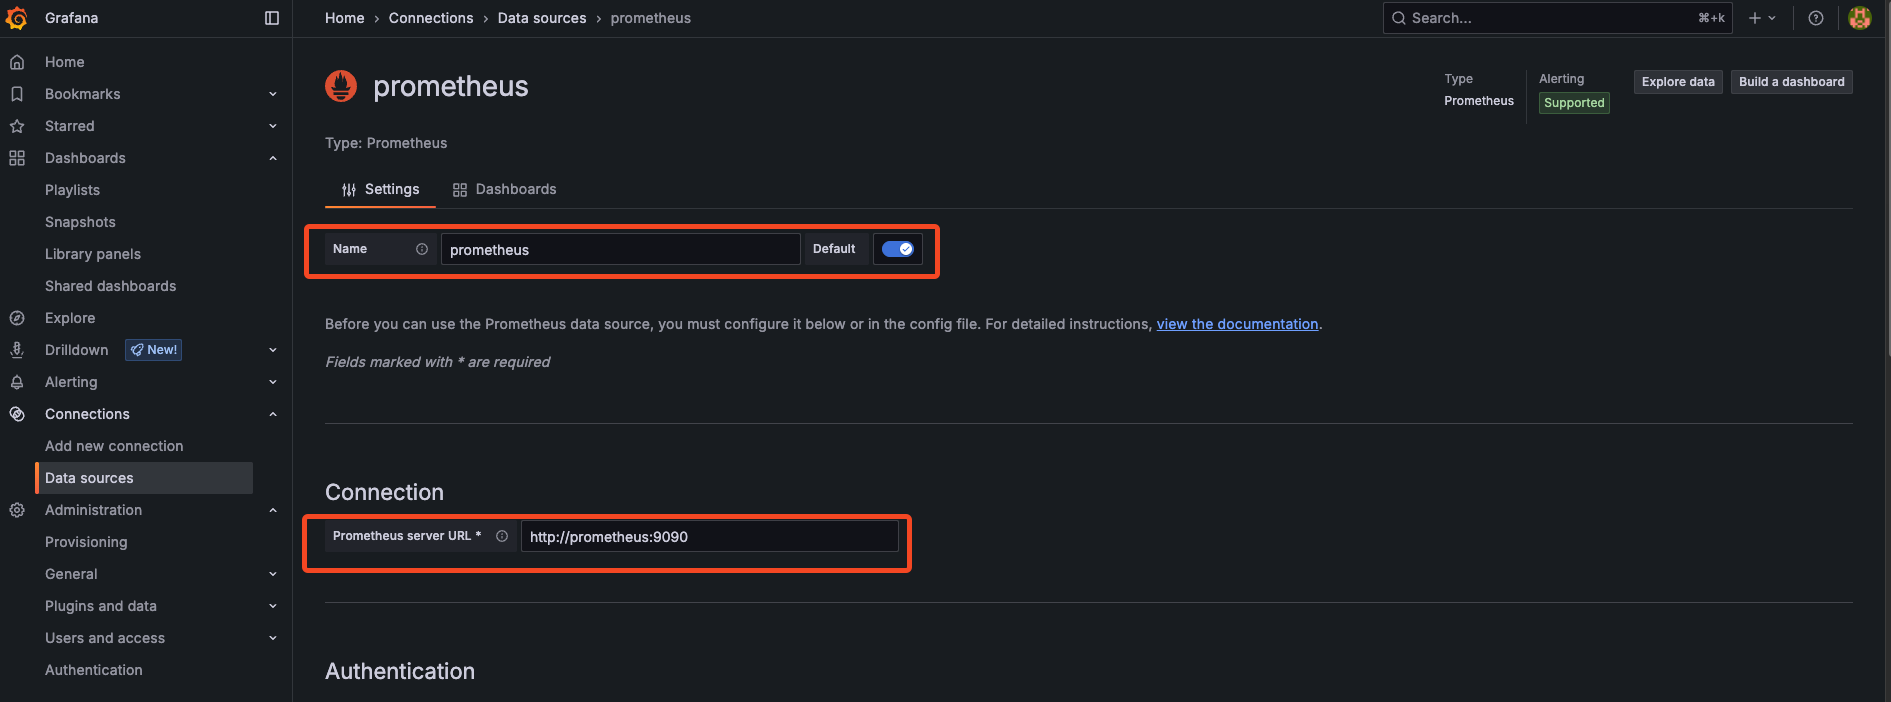Expand the Bookmarks section chevron
This screenshot has width=1891, height=702.
(x=273, y=94)
